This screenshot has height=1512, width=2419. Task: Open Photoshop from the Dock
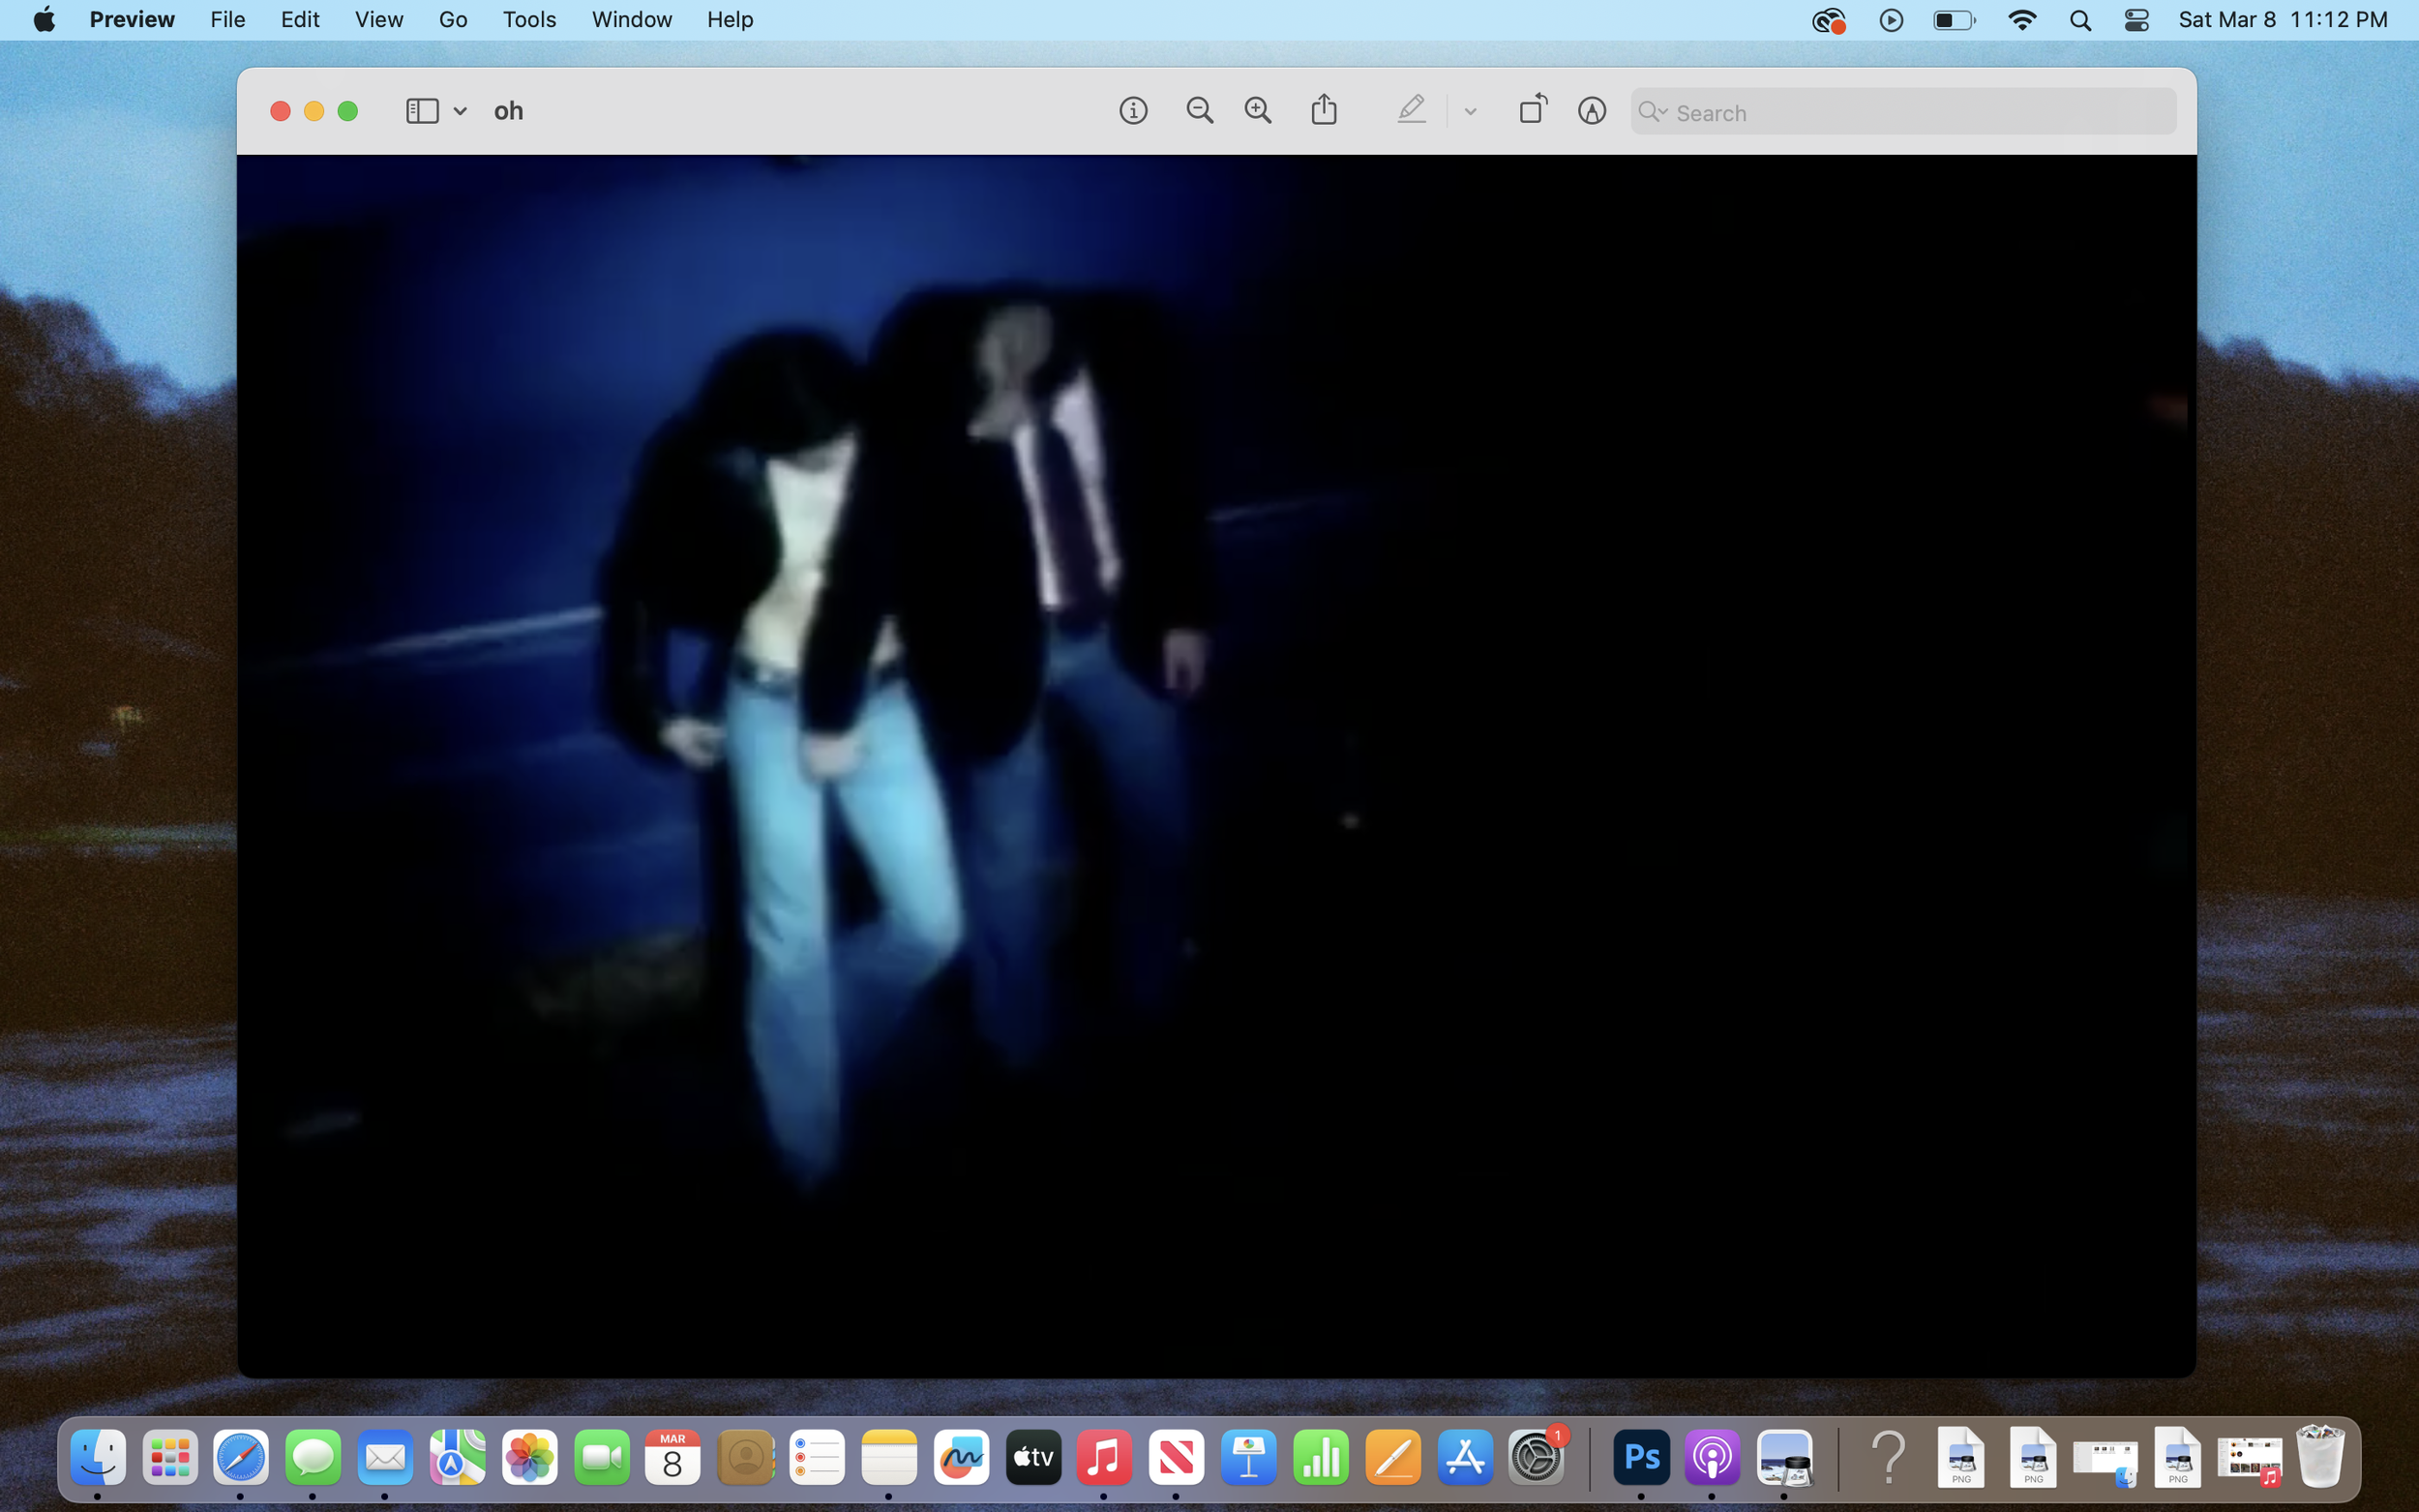[x=1641, y=1458]
